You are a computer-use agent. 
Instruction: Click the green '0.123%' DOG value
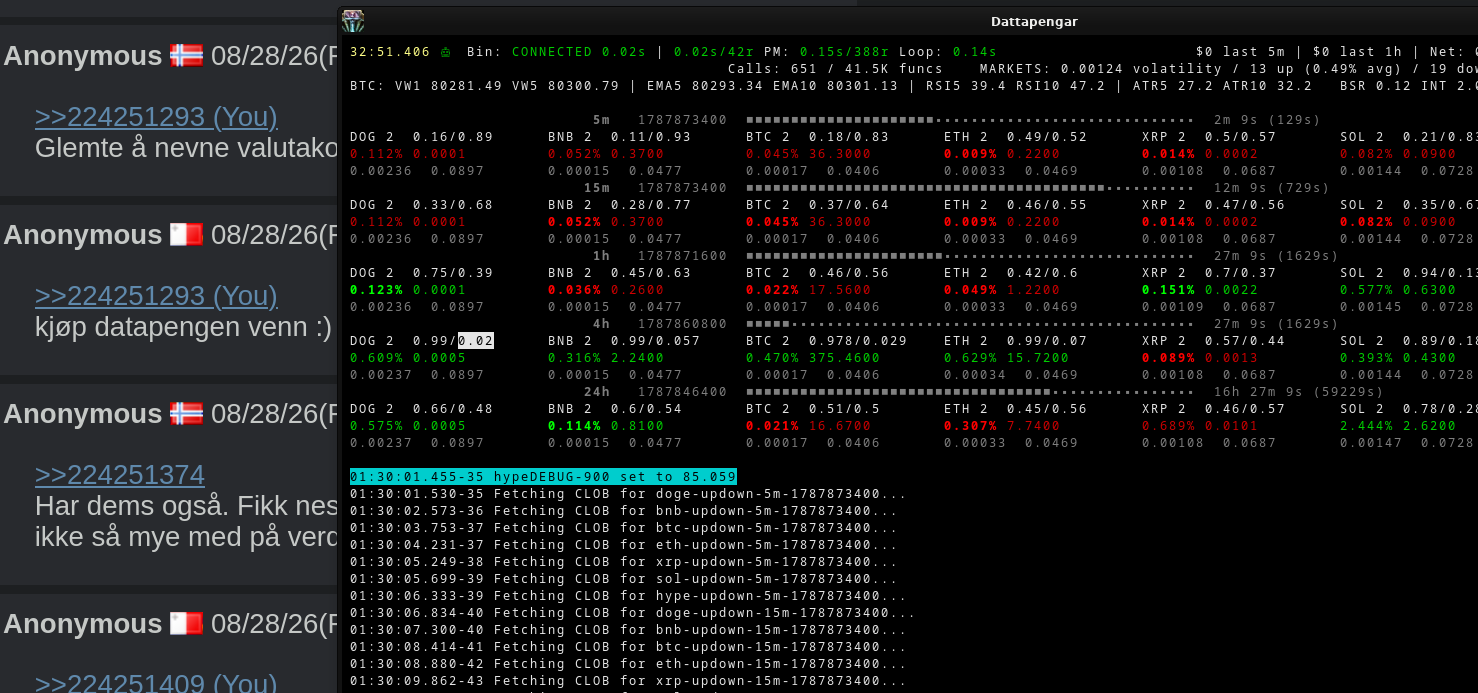(x=377, y=290)
